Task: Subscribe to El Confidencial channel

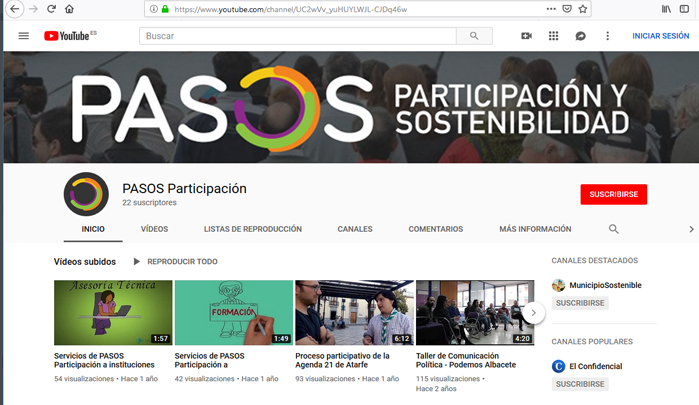Action: (580, 384)
